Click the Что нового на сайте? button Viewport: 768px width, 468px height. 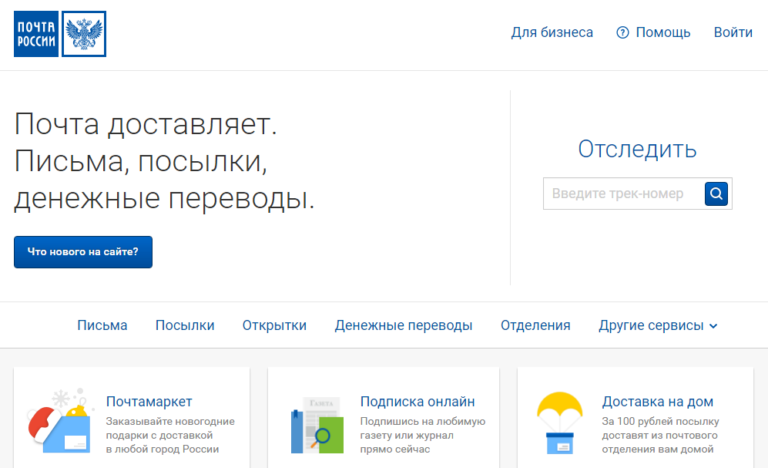pyautogui.click(x=83, y=252)
